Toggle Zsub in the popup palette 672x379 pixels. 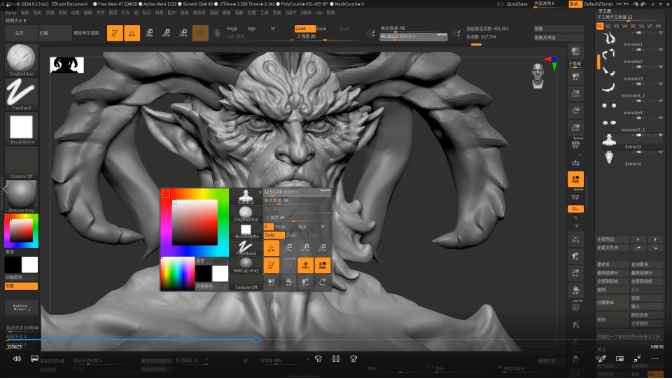[291, 235]
